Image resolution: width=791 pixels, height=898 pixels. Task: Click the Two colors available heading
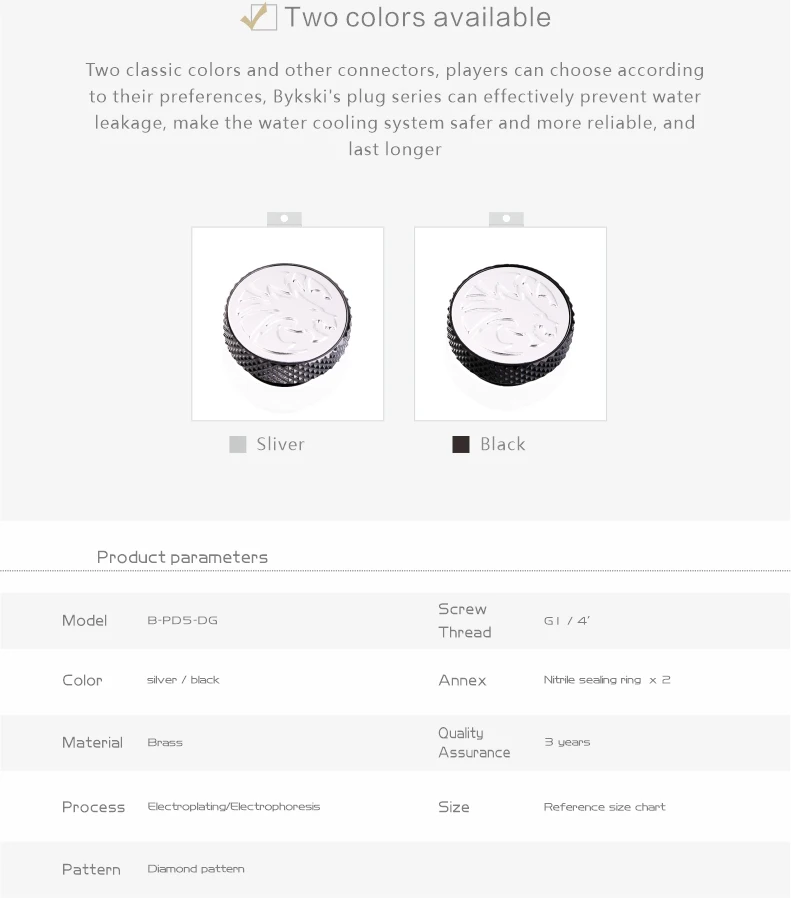417,17
